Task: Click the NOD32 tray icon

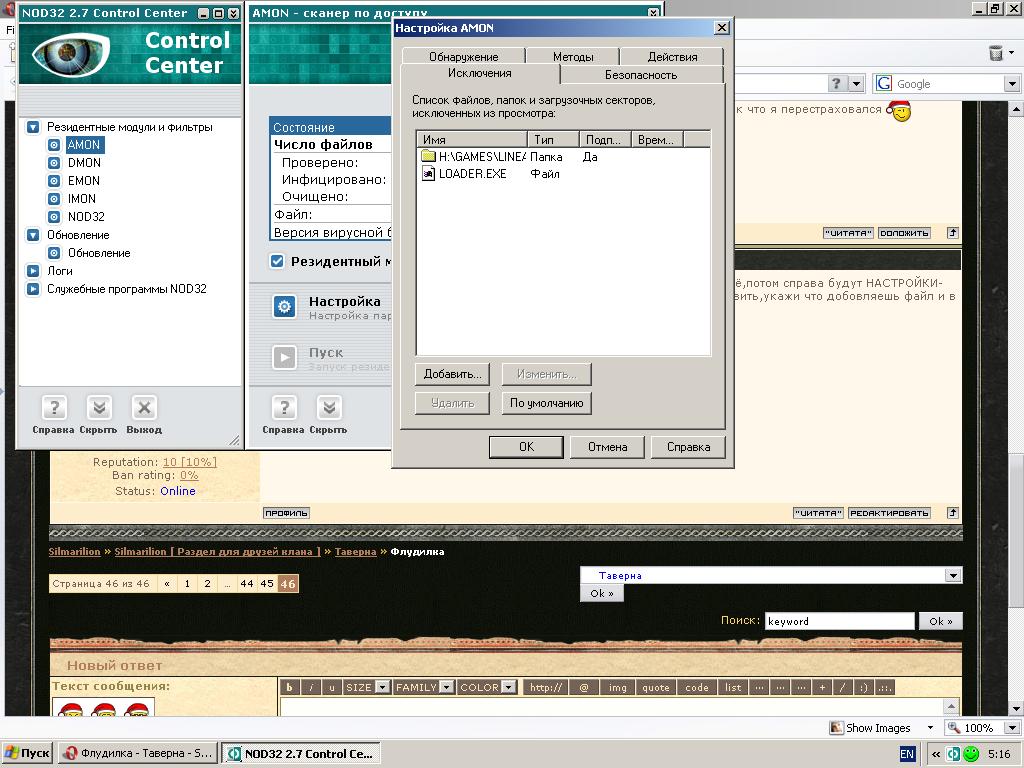Action: coord(953,754)
